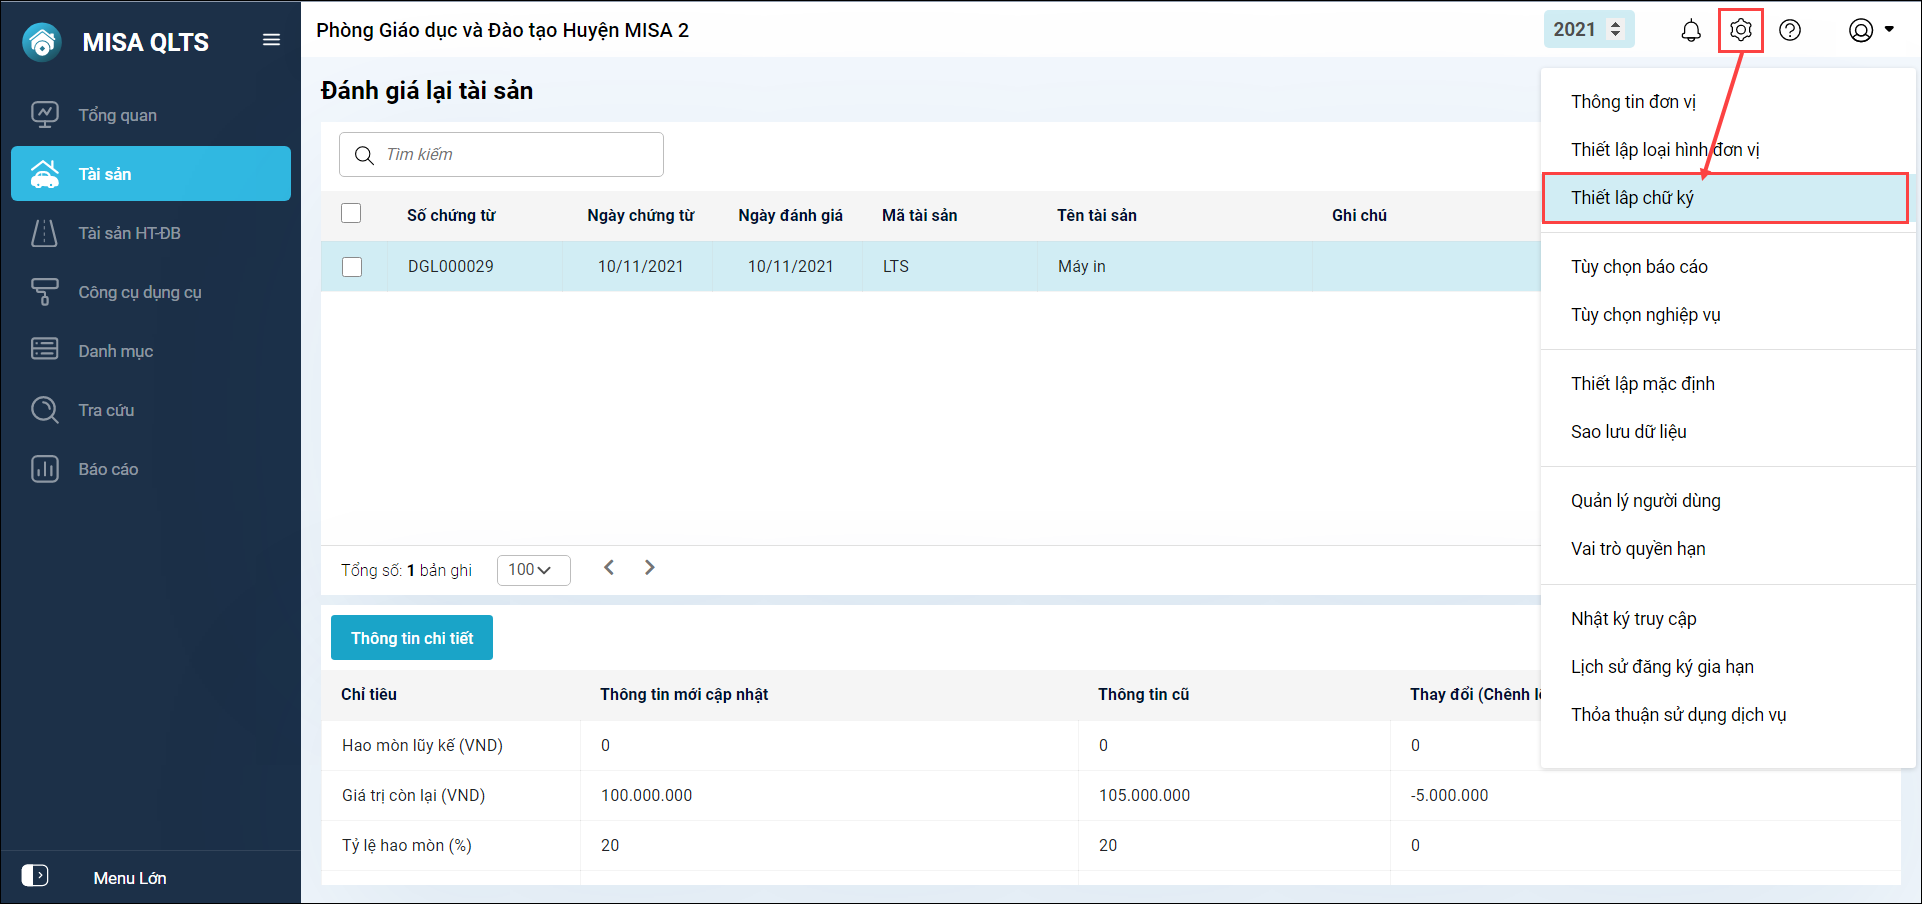Viewport: 1922px width, 904px height.
Task: Click the Thông tin chi tiết button
Action: click(412, 638)
